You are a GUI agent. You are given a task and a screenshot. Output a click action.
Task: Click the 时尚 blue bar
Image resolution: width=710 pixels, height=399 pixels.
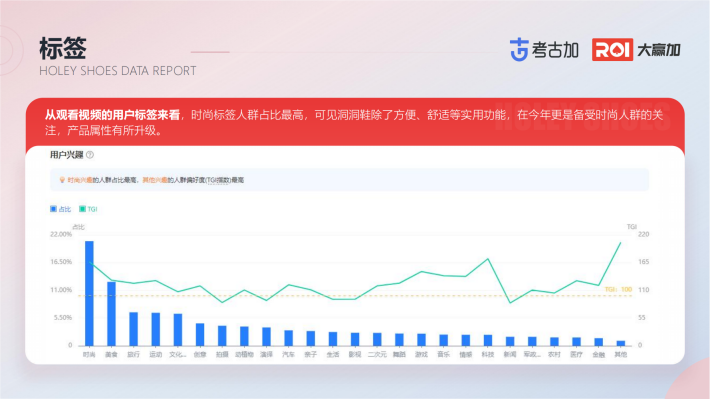pyautogui.click(x=89, y=293)
